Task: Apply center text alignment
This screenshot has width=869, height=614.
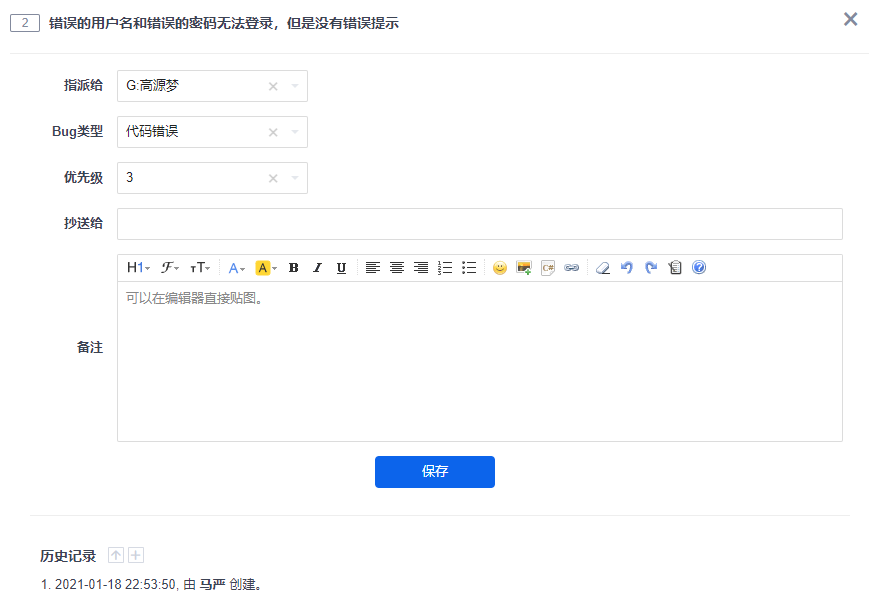Action: point(397,267)
